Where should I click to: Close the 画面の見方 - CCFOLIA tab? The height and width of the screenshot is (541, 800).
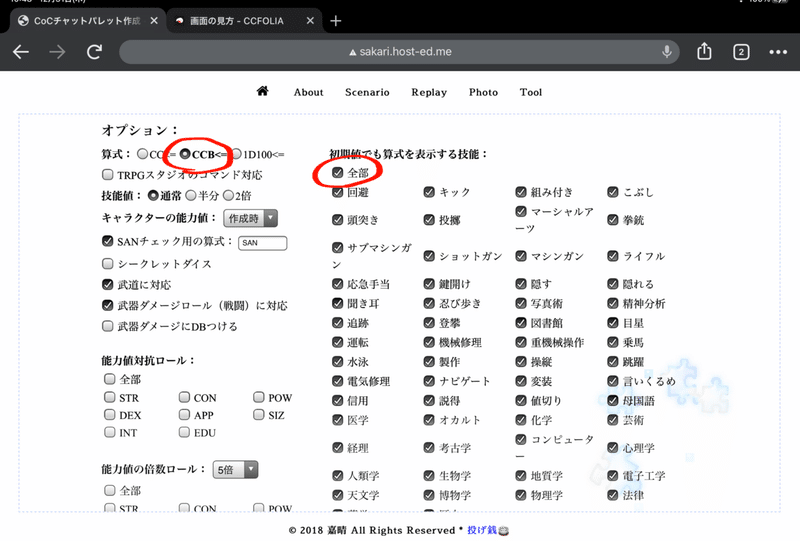[310, 21]
